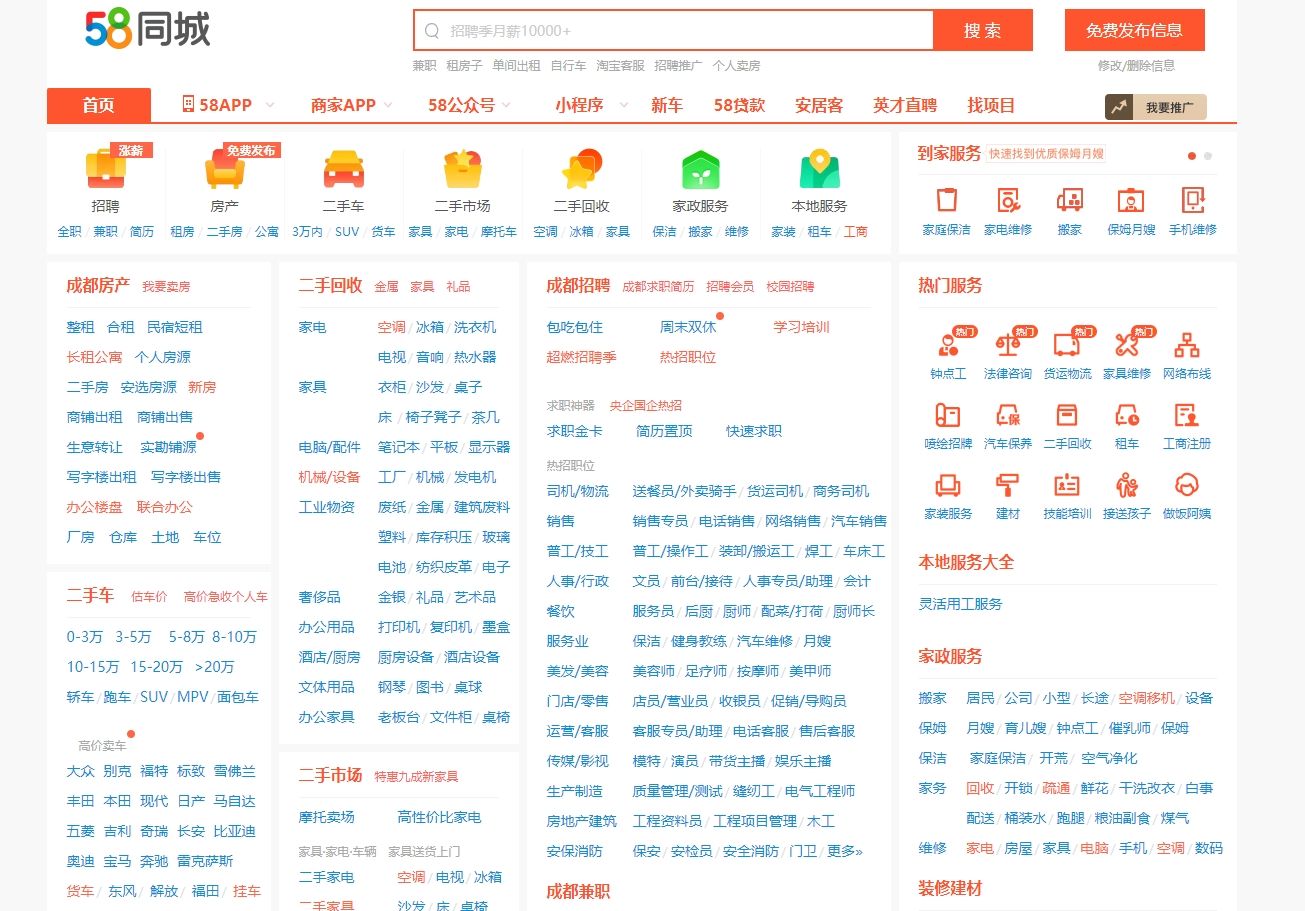1305x911 pixels.
Task: Open the 灵活用工服务 link
Action: pos(960,604)
